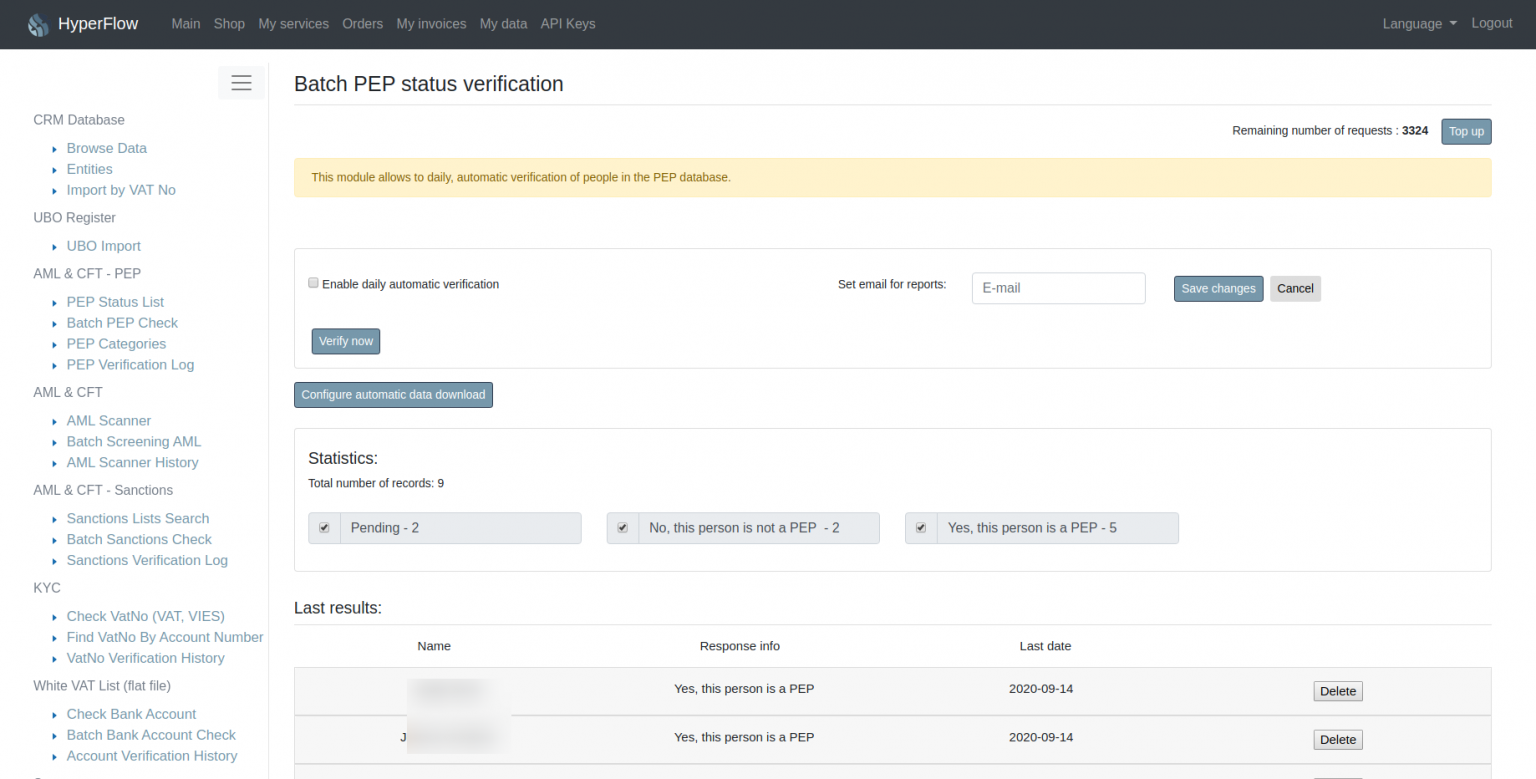Image resolution: width=1536 pixels, height=779 pixels.
Task: Open Configure automatic data download
Action: click(393, 394)
